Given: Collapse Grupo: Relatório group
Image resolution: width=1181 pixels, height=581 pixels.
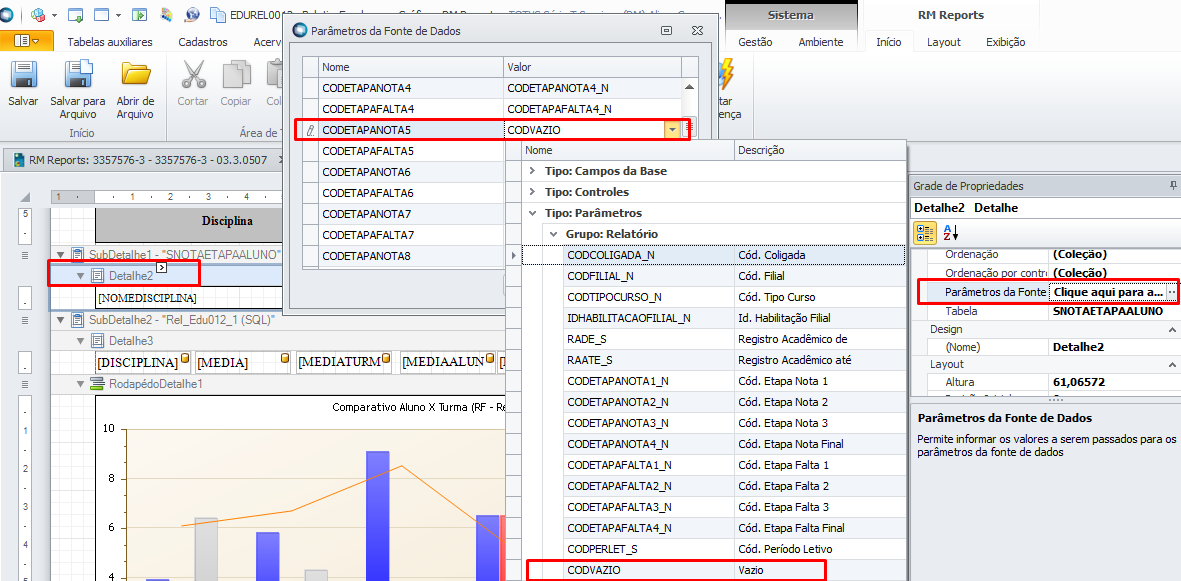Looking at the screenshot, I should (555, 234).
